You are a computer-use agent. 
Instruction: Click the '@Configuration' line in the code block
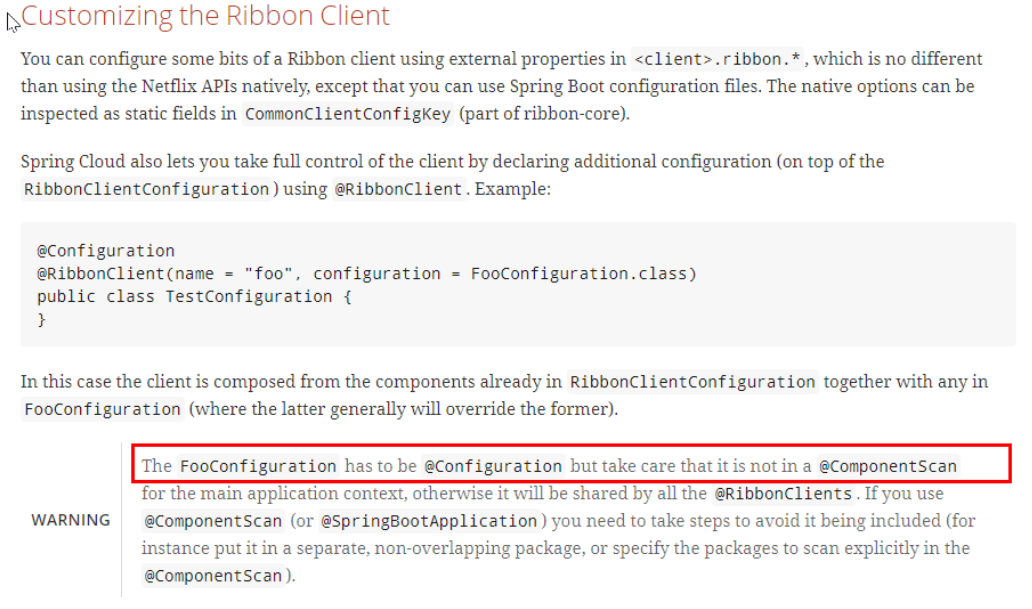(x=106, y=250)
